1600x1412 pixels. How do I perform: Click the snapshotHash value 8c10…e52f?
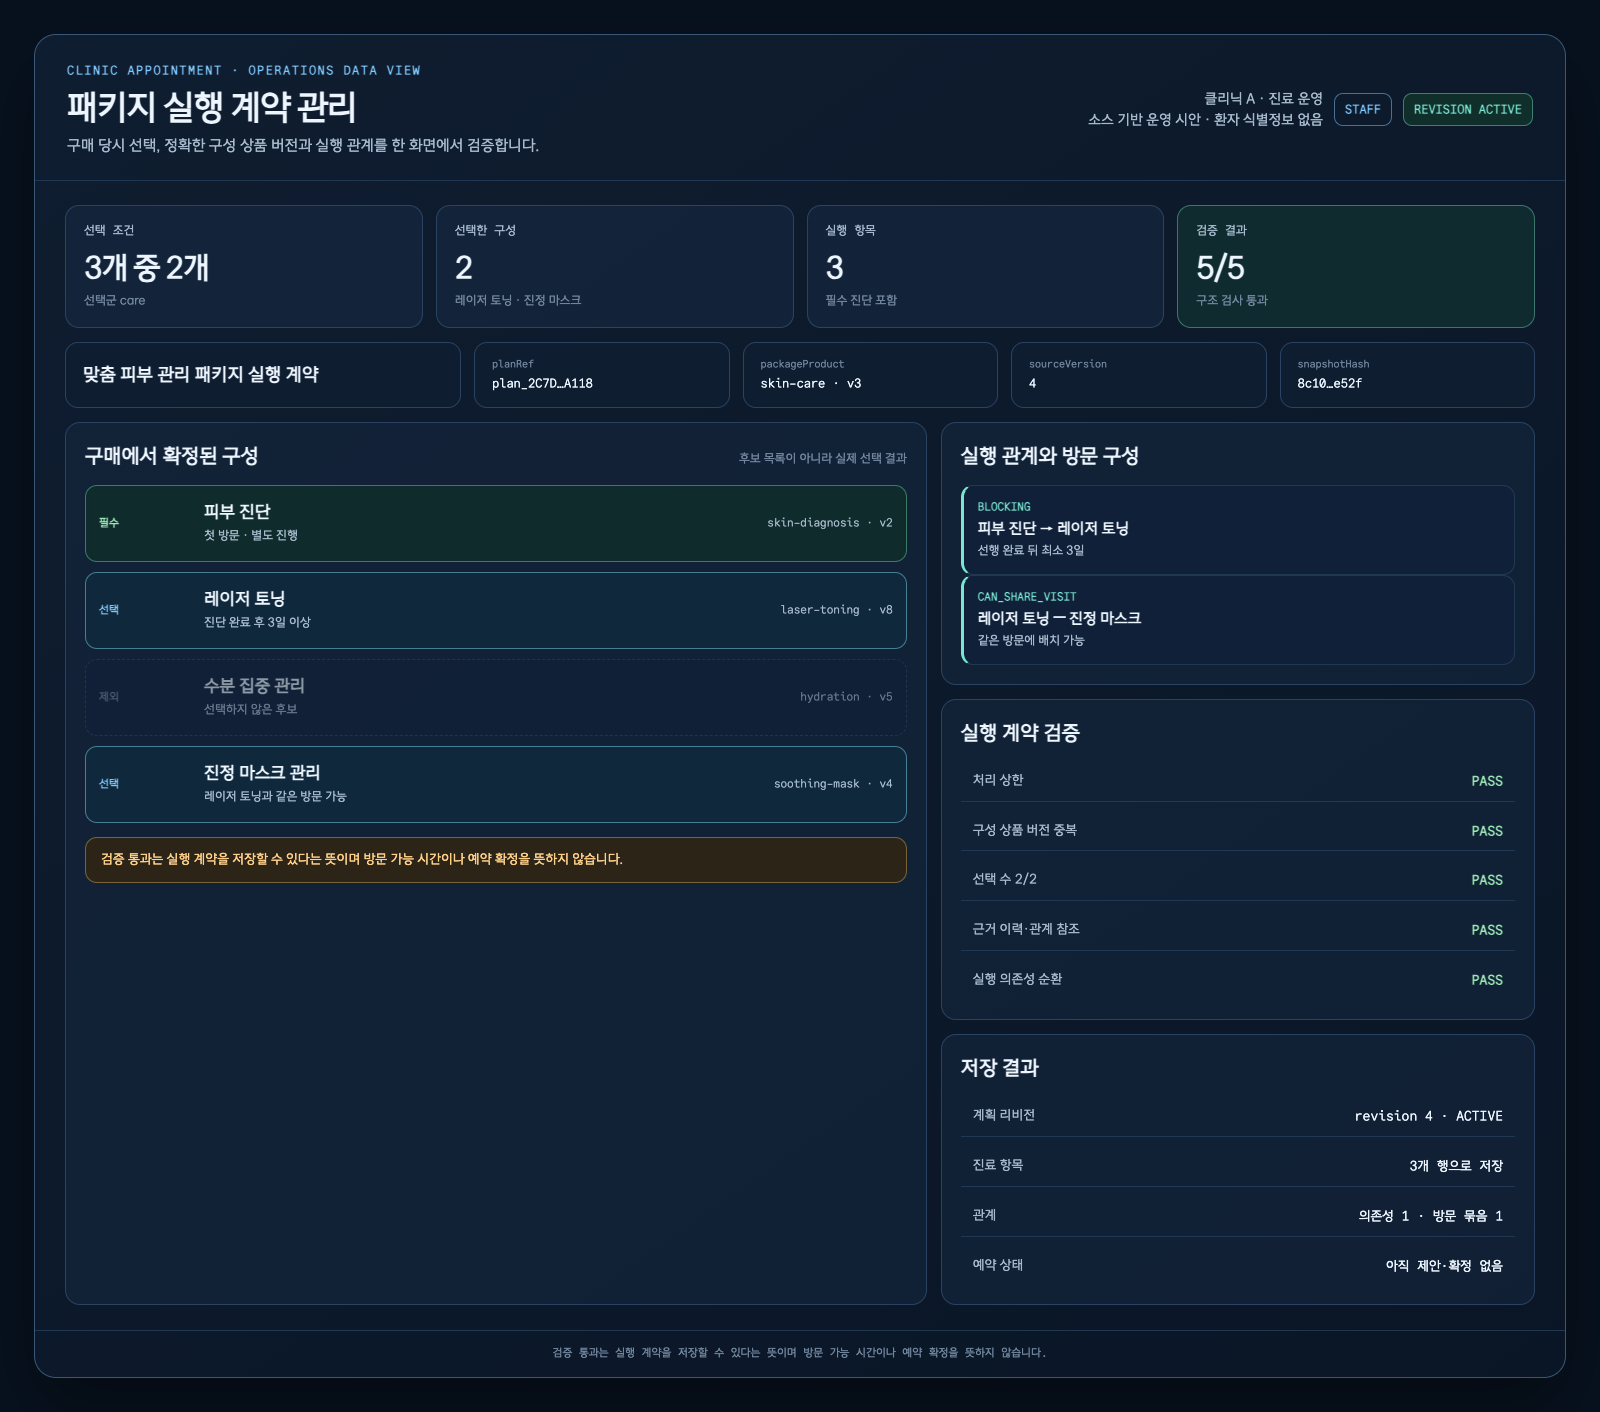pos(1329,383)
